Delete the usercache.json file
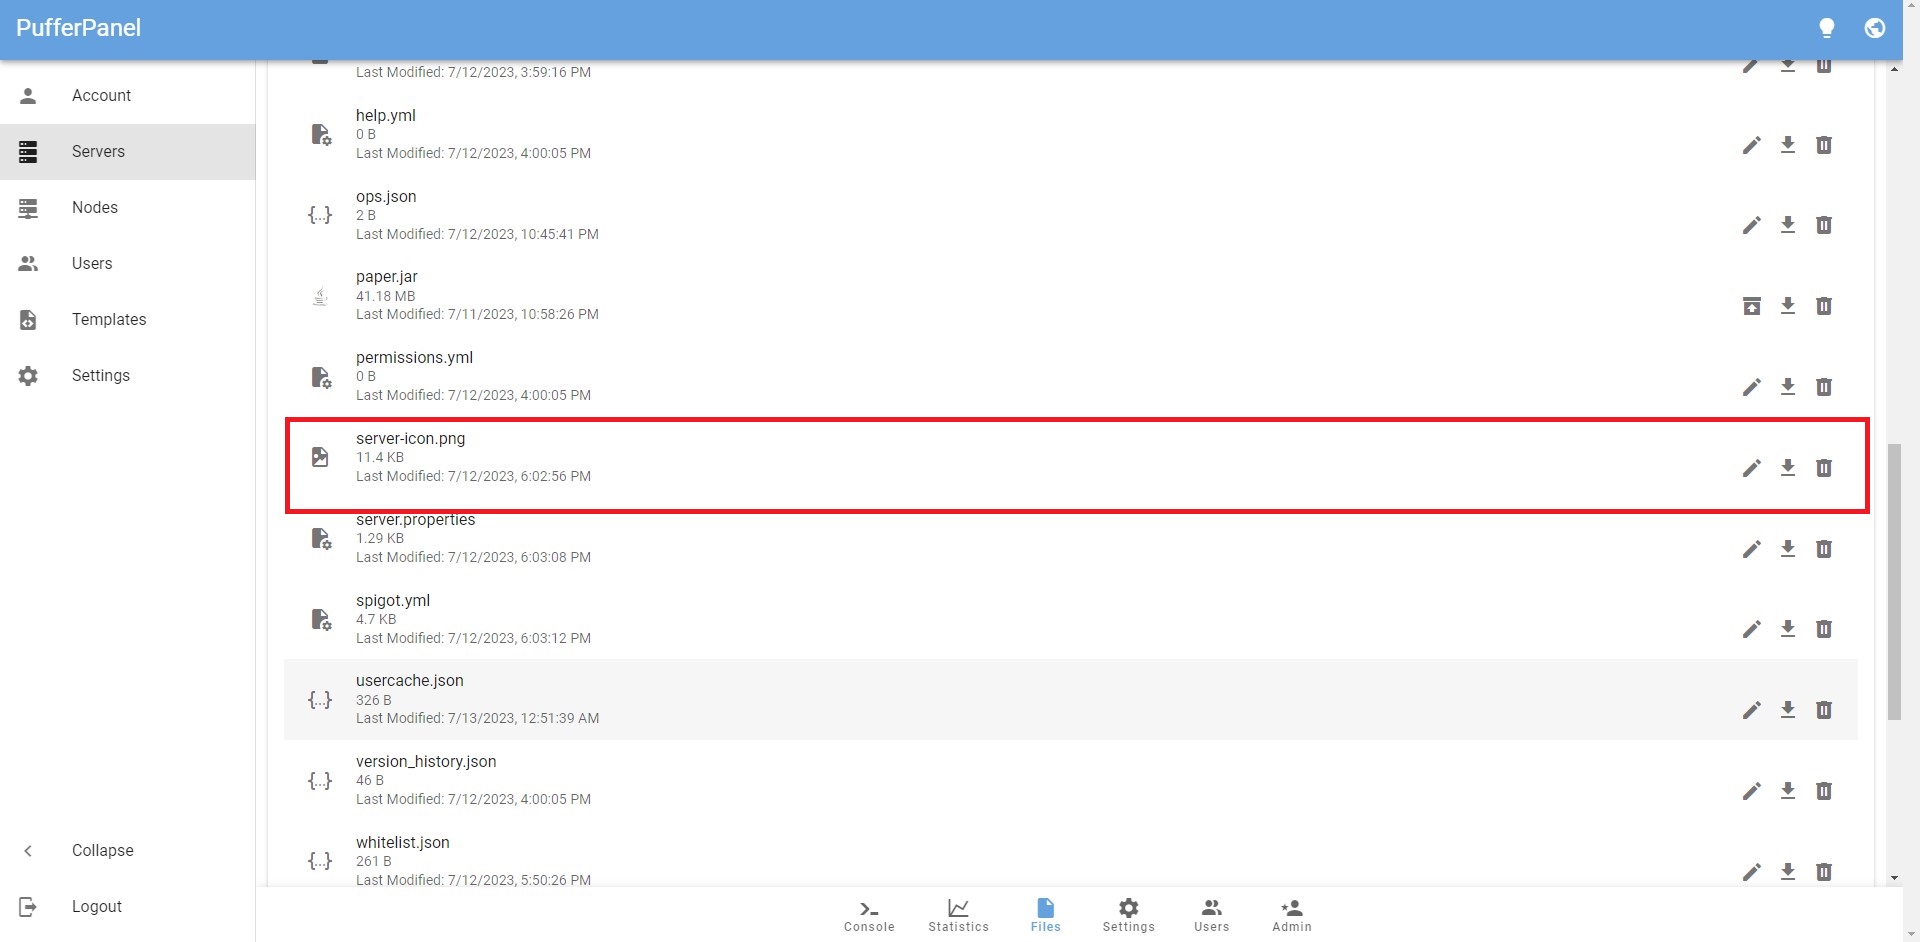The image size is (1920, 942). 1823,710
